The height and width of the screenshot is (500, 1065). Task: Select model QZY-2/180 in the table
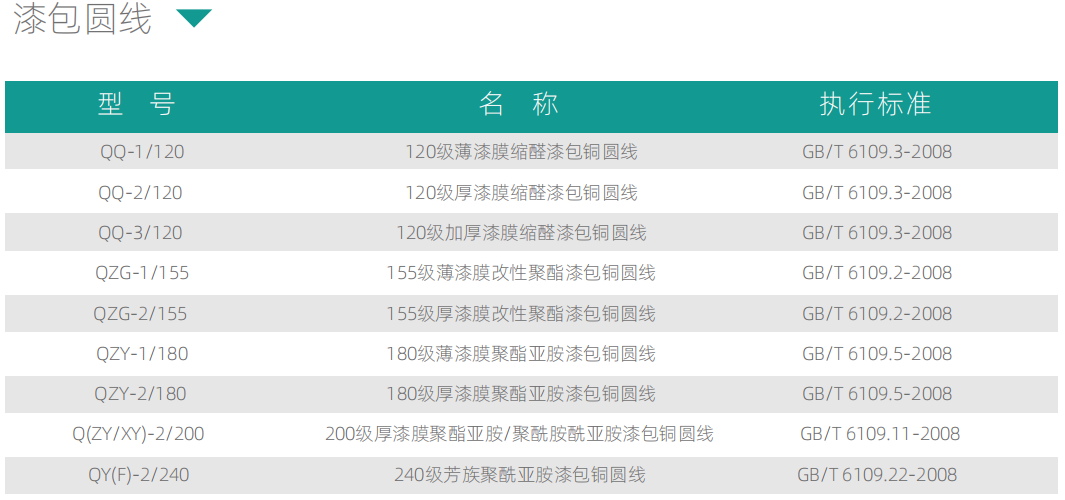click(x=140, y=394)
